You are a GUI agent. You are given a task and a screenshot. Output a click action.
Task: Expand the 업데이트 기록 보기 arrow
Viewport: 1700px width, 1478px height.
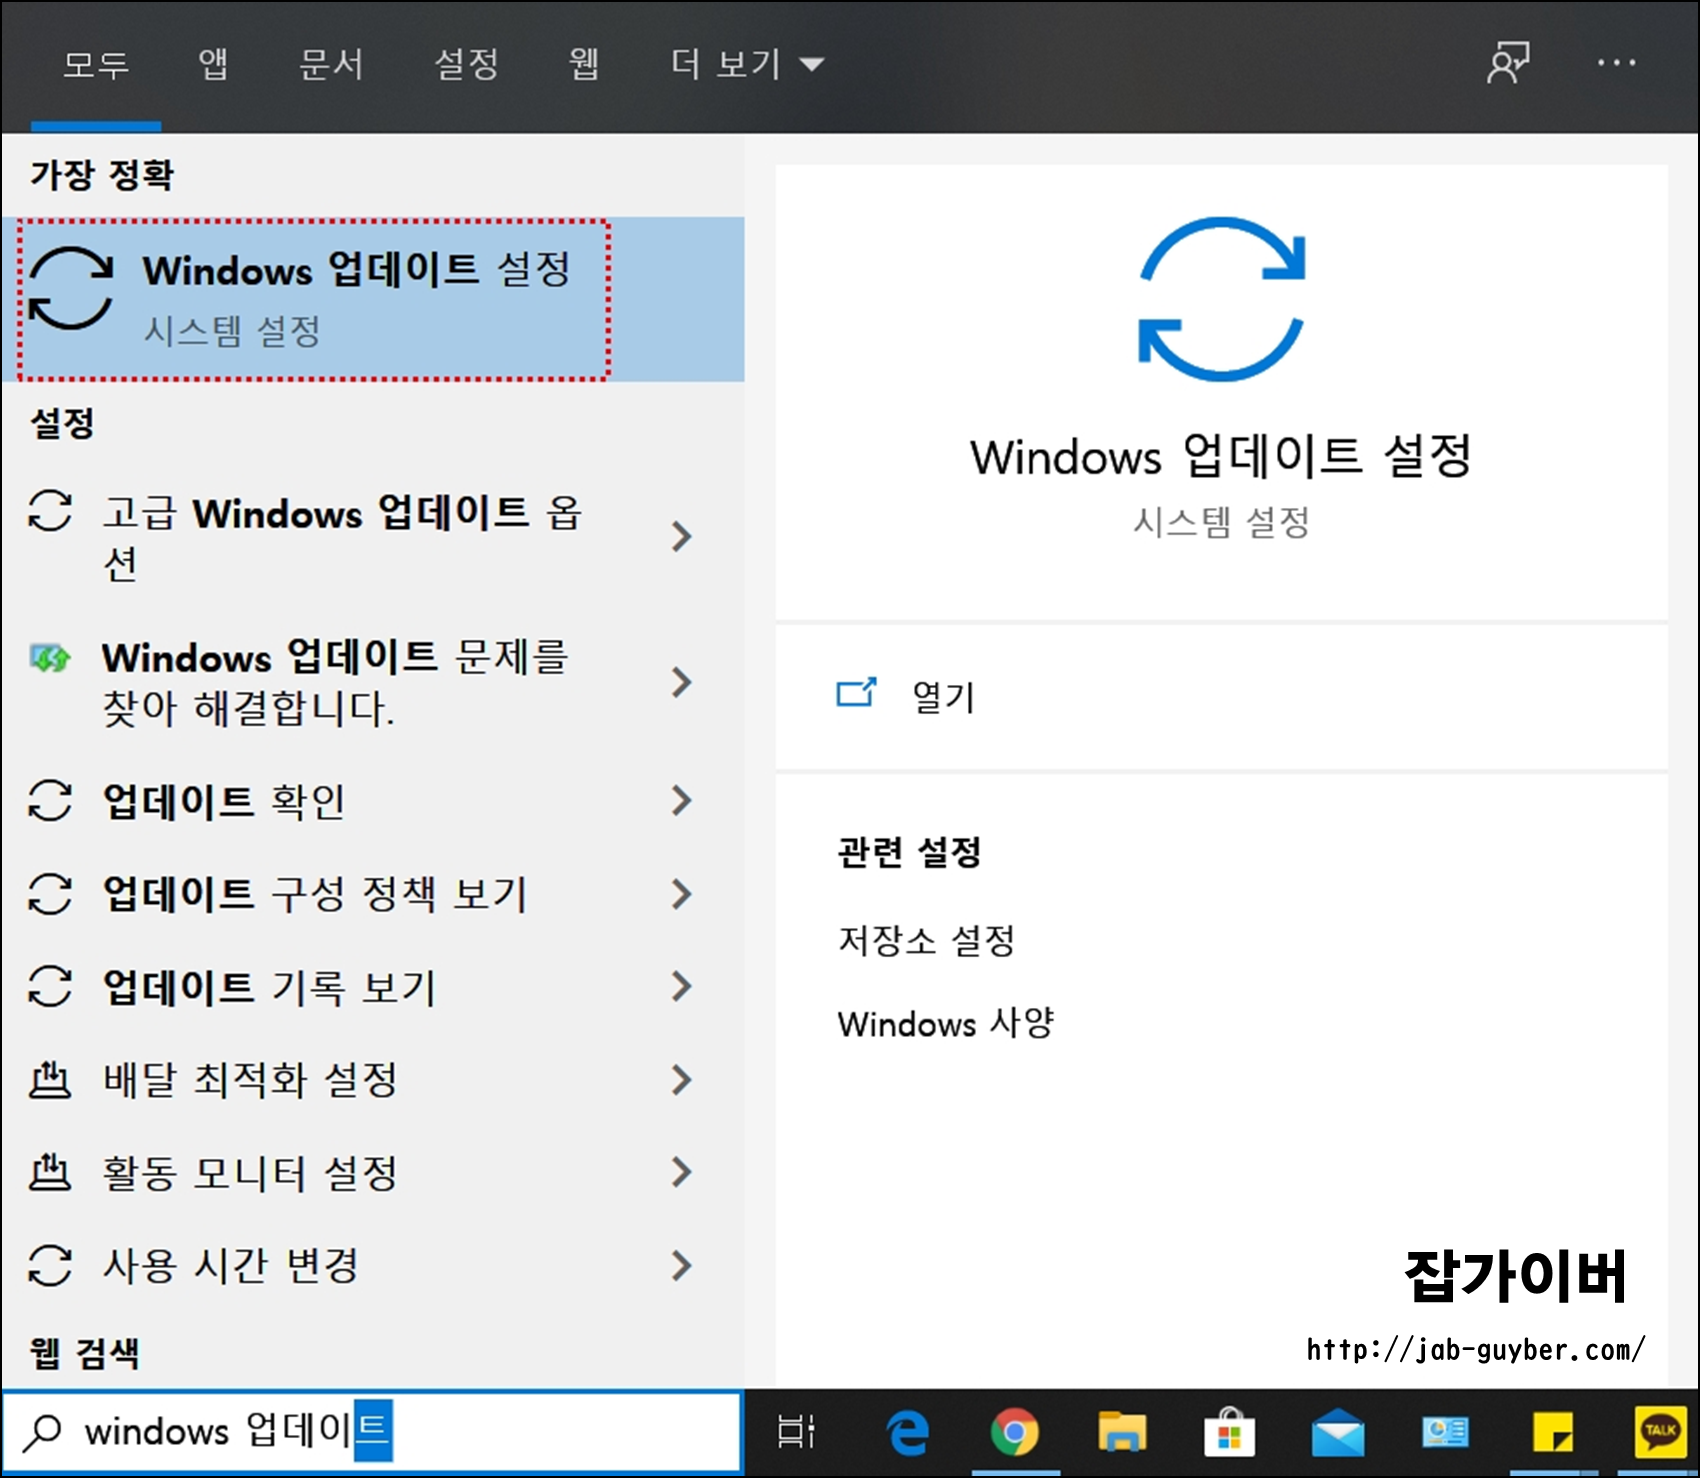point(682,986)
